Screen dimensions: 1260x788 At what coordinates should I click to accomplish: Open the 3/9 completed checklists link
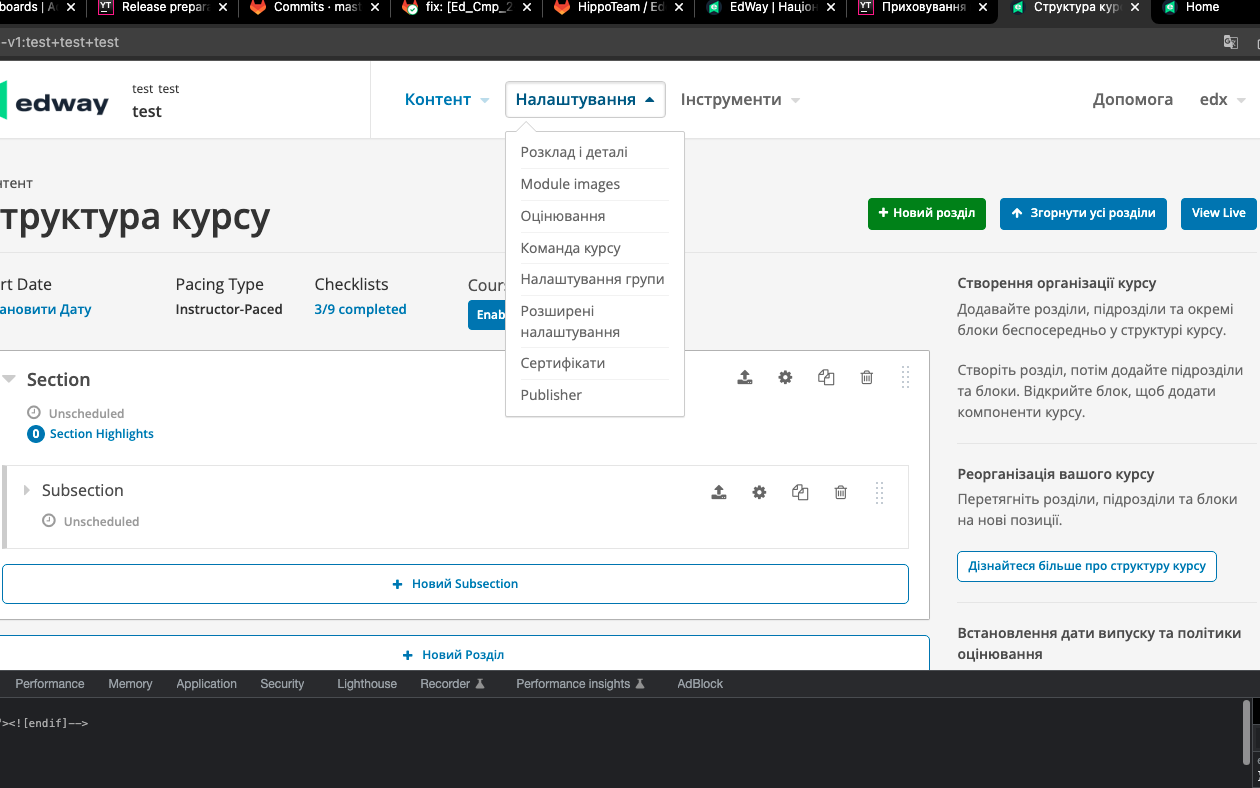pos(360,310)
